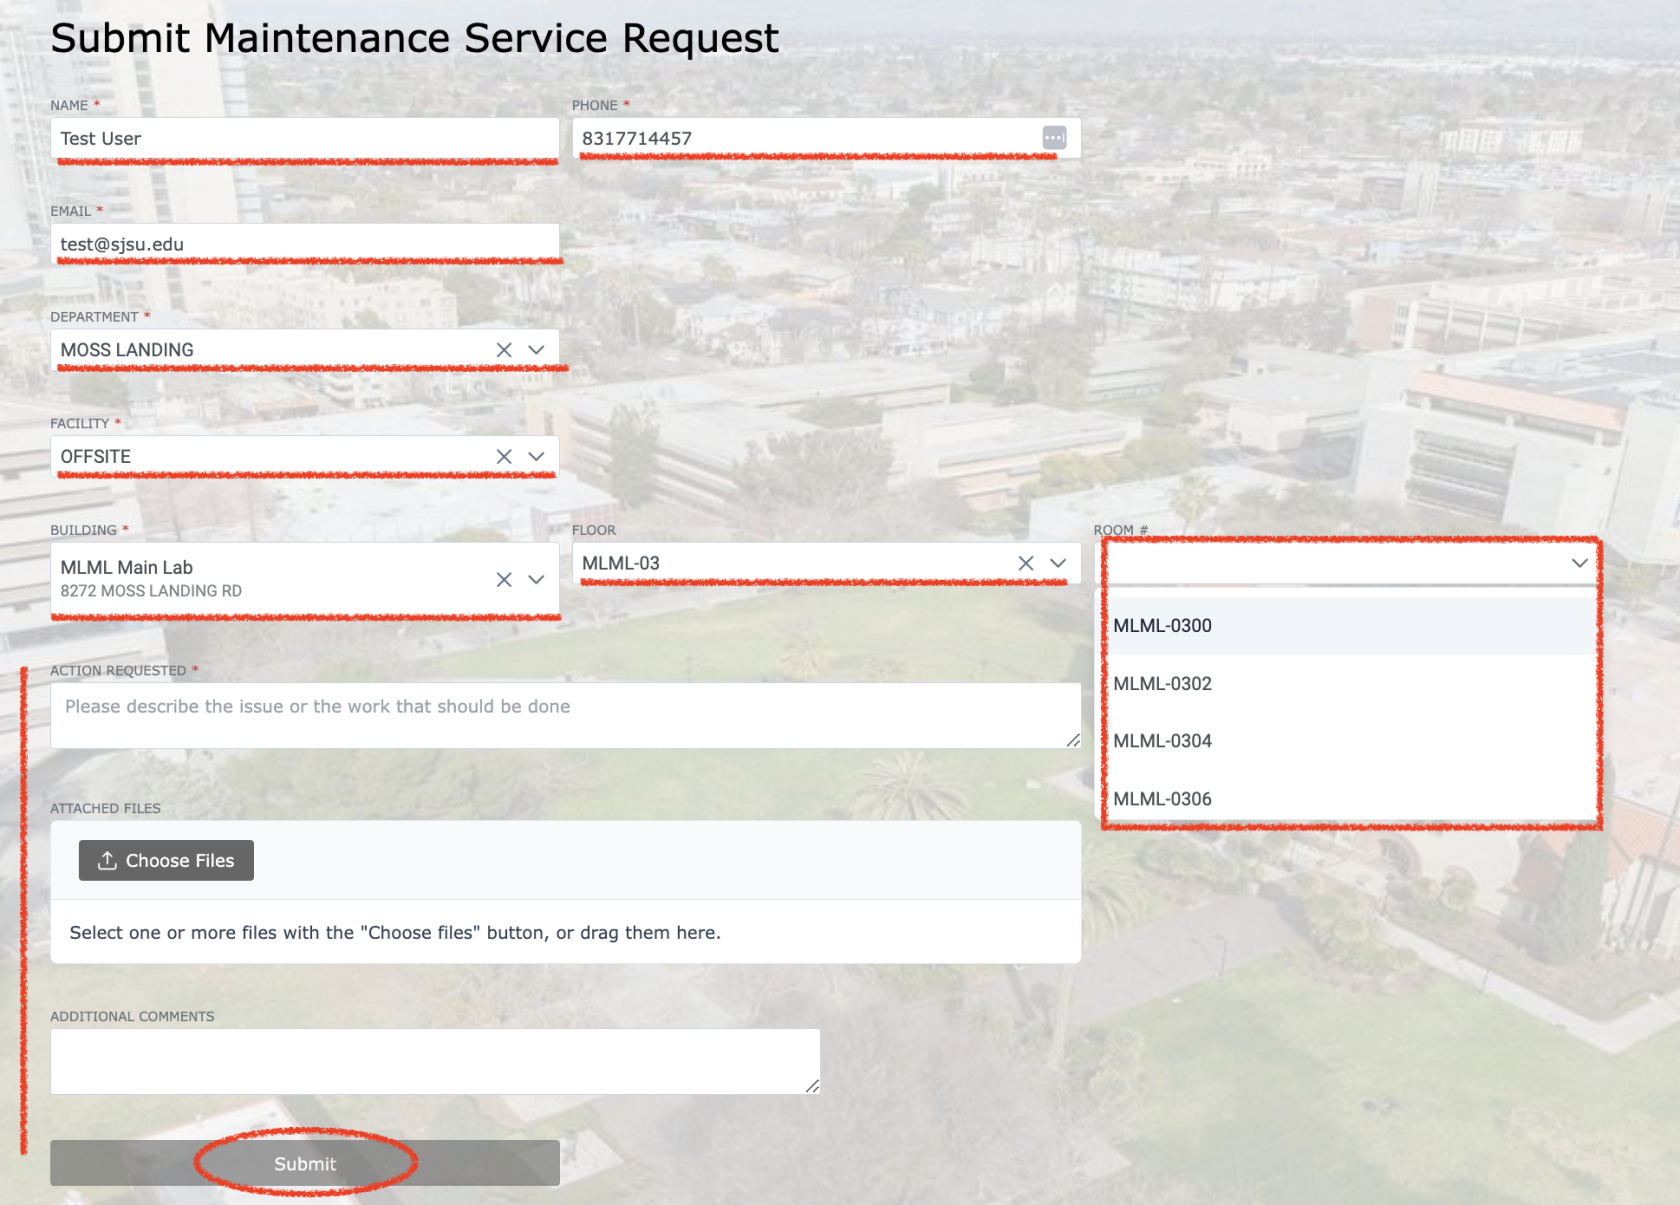Click the Additional Comments text box
1680x1205 pixels.
coord(435,1061)
